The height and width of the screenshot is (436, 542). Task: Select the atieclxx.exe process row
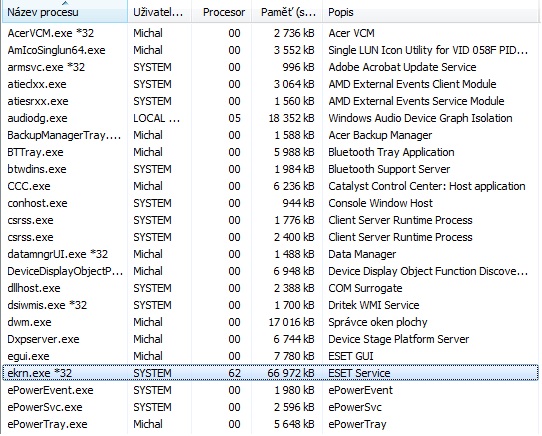271,84
